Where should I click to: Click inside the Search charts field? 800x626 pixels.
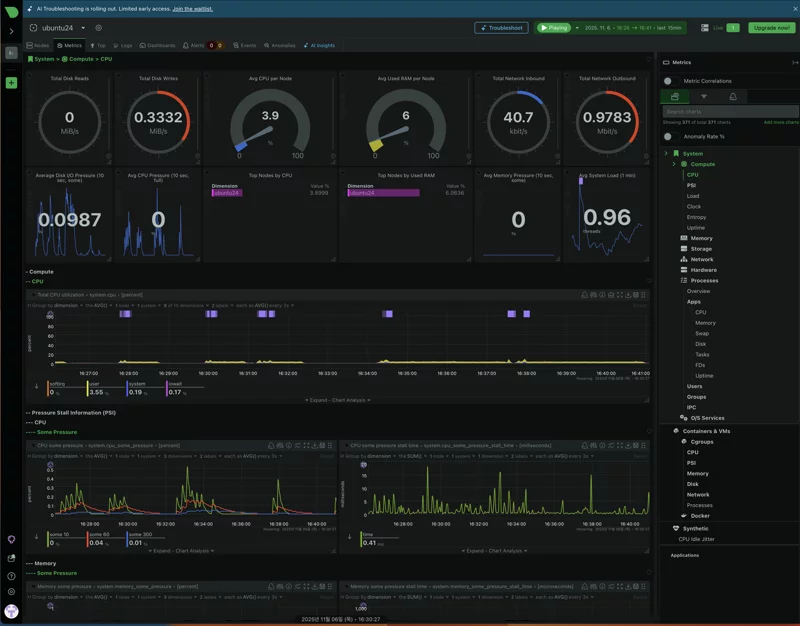click(x=730, y=112)
